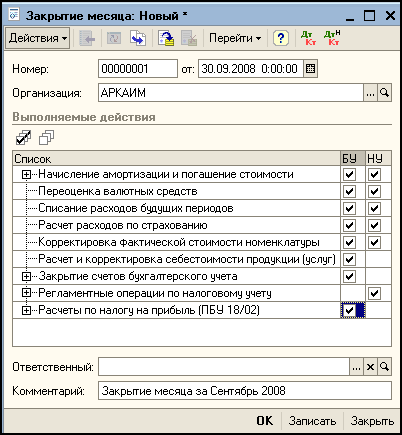Viewport: 402px width, 435px height.
Task: Expand Закрытие счетов бухгалтерского учета
Action: pyautogui.click(x=26, y=276)
